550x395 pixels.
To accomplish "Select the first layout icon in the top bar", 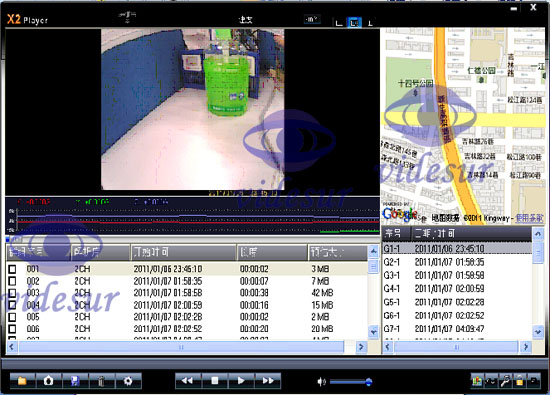I will (339, 23).
